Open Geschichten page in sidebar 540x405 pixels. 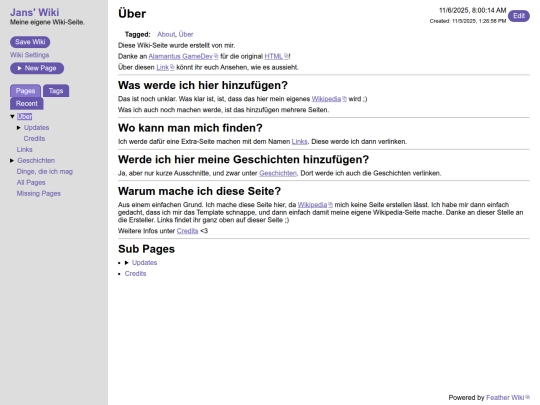coord(36,160)
